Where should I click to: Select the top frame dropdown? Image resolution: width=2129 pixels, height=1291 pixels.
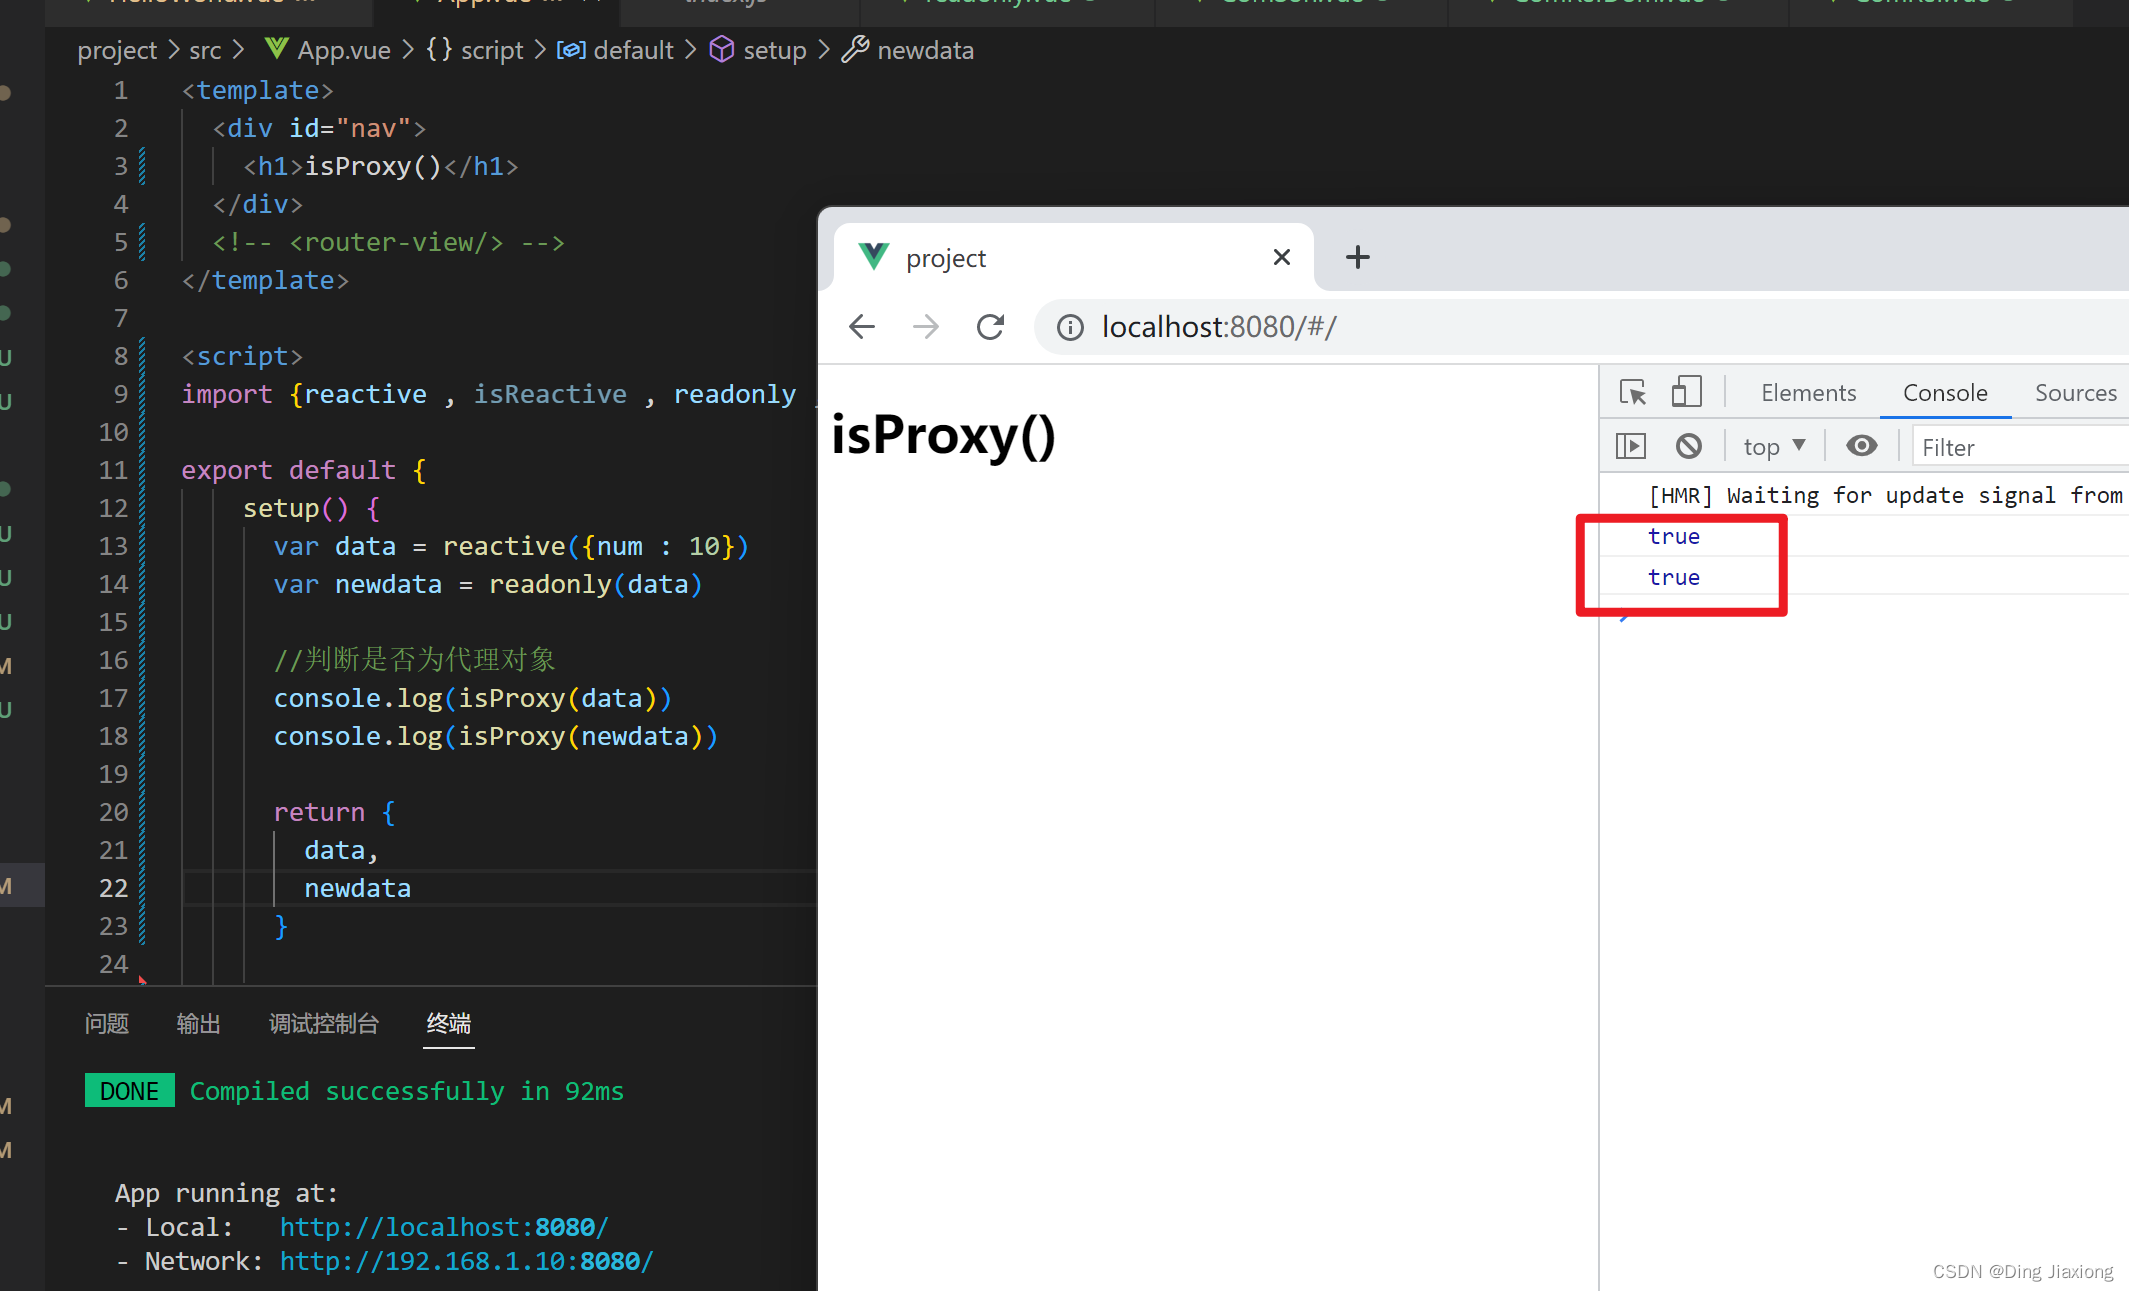[x=1772, y=446]
